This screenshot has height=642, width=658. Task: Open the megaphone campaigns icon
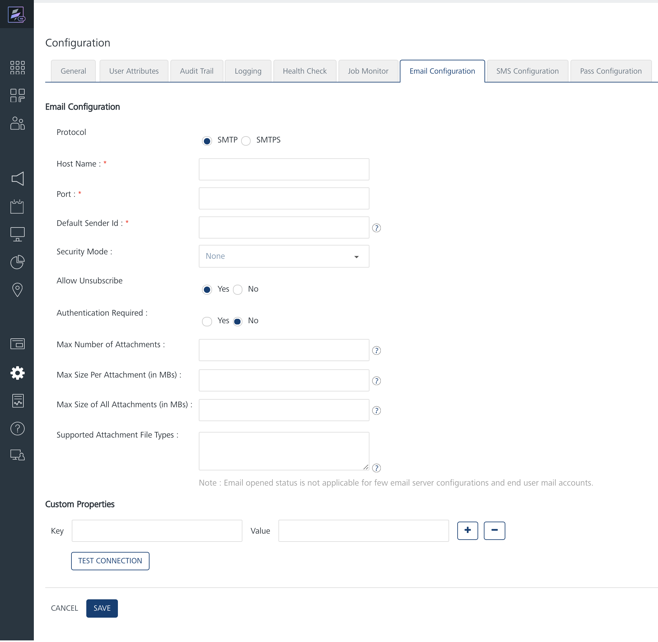pyautogui.click(x=17, y=179)
